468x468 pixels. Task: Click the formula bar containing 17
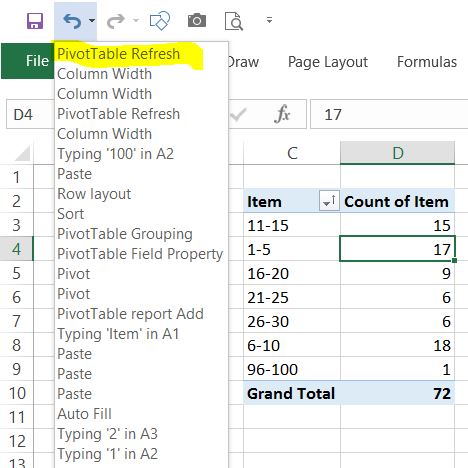(389, 114)
